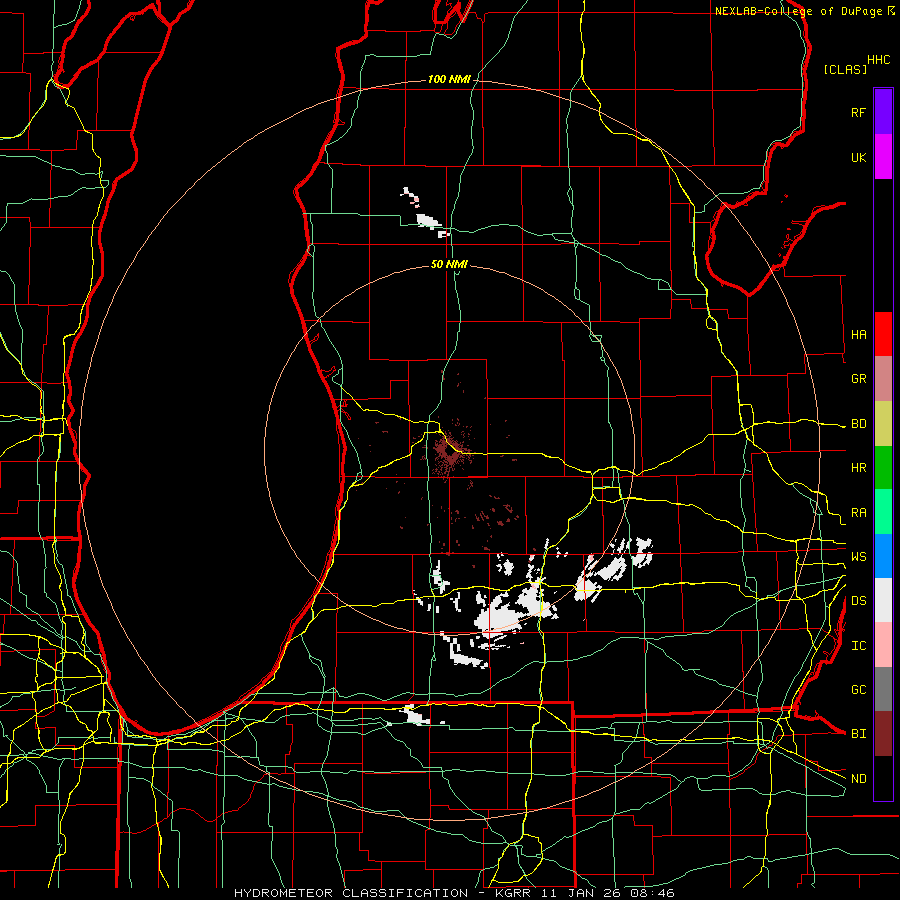Click the RF legend label
Viewport: 900px width, 900px height.
tap(858, 112)
